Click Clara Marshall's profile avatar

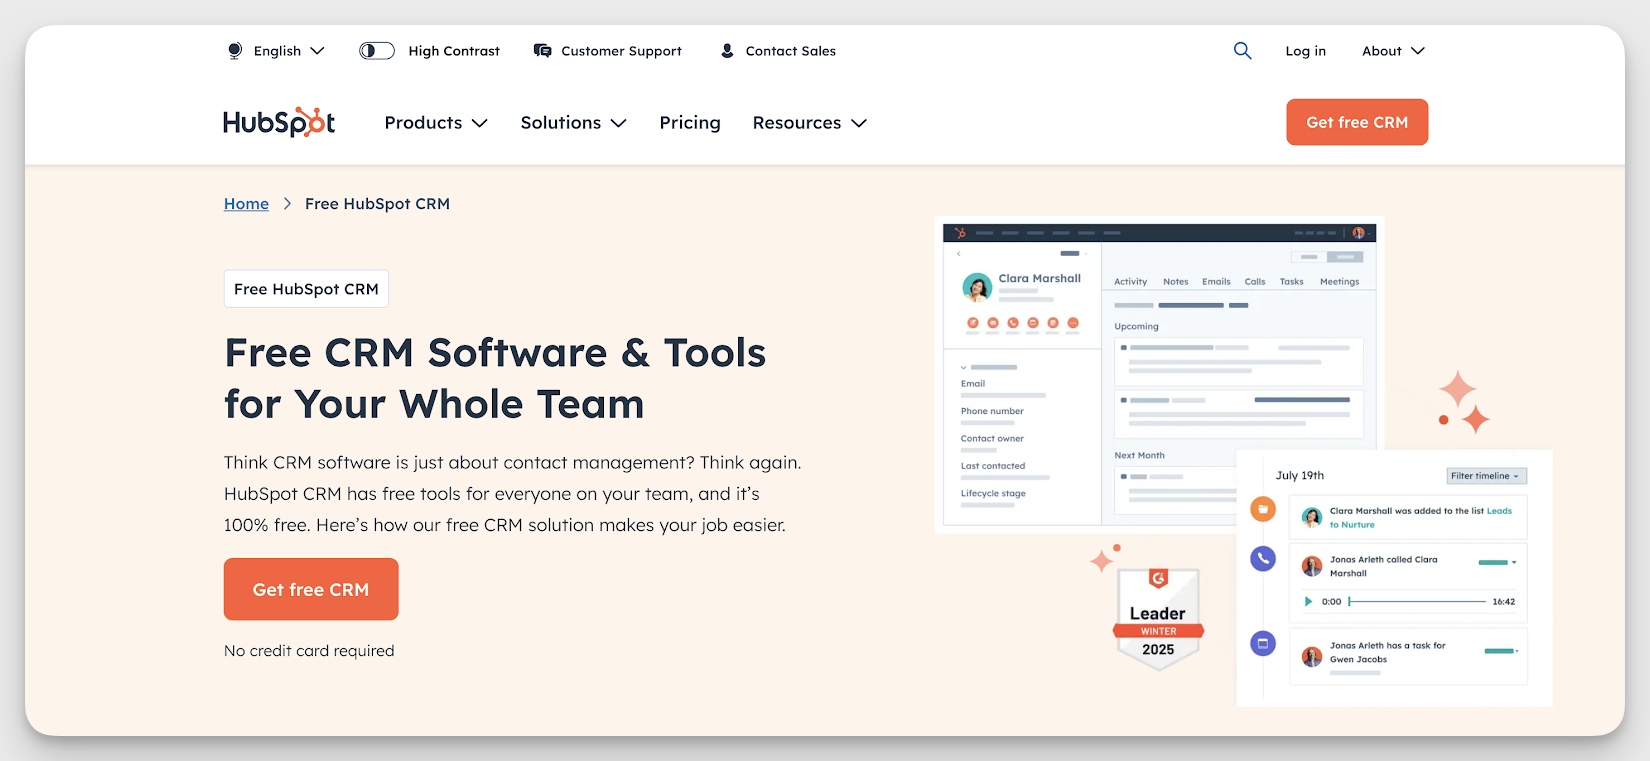(977, 288)
